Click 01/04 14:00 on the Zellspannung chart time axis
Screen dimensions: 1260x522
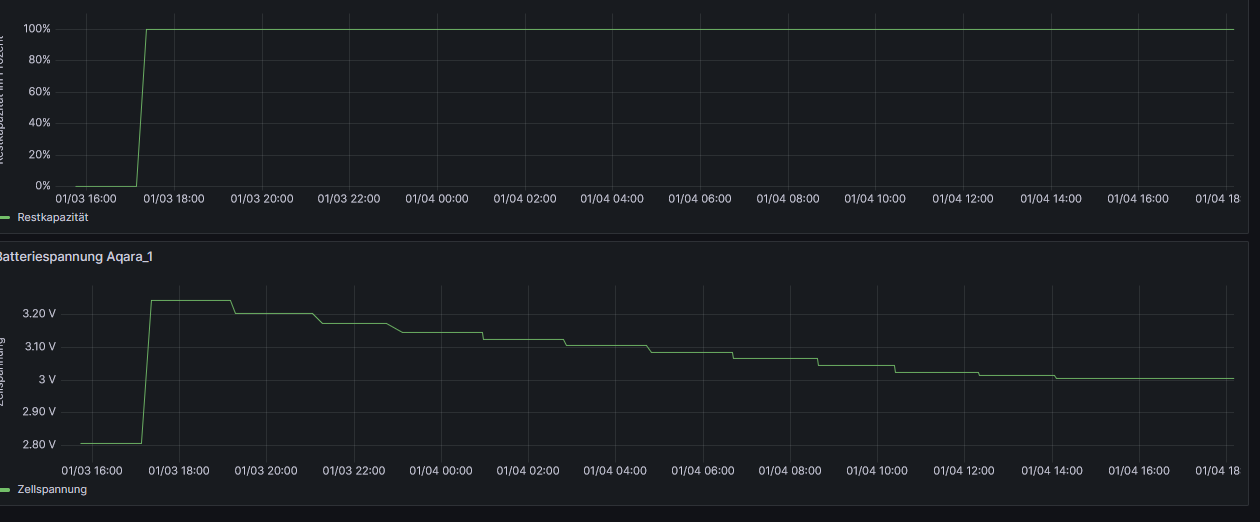point(1052,470)
